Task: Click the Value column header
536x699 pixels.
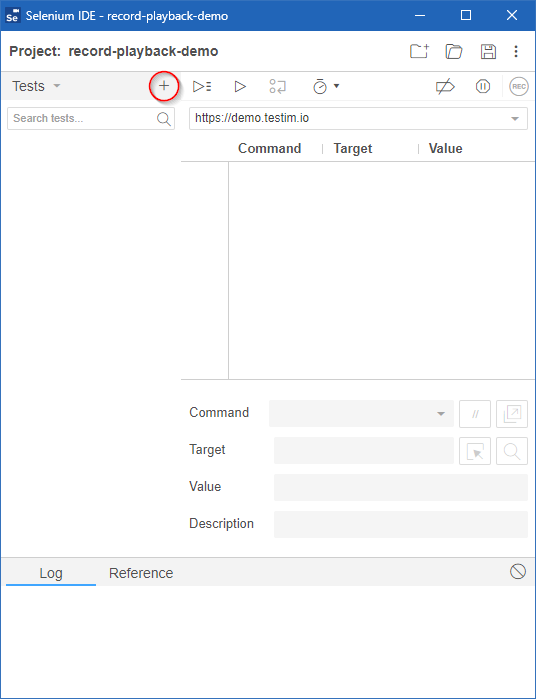Action: 445,148
